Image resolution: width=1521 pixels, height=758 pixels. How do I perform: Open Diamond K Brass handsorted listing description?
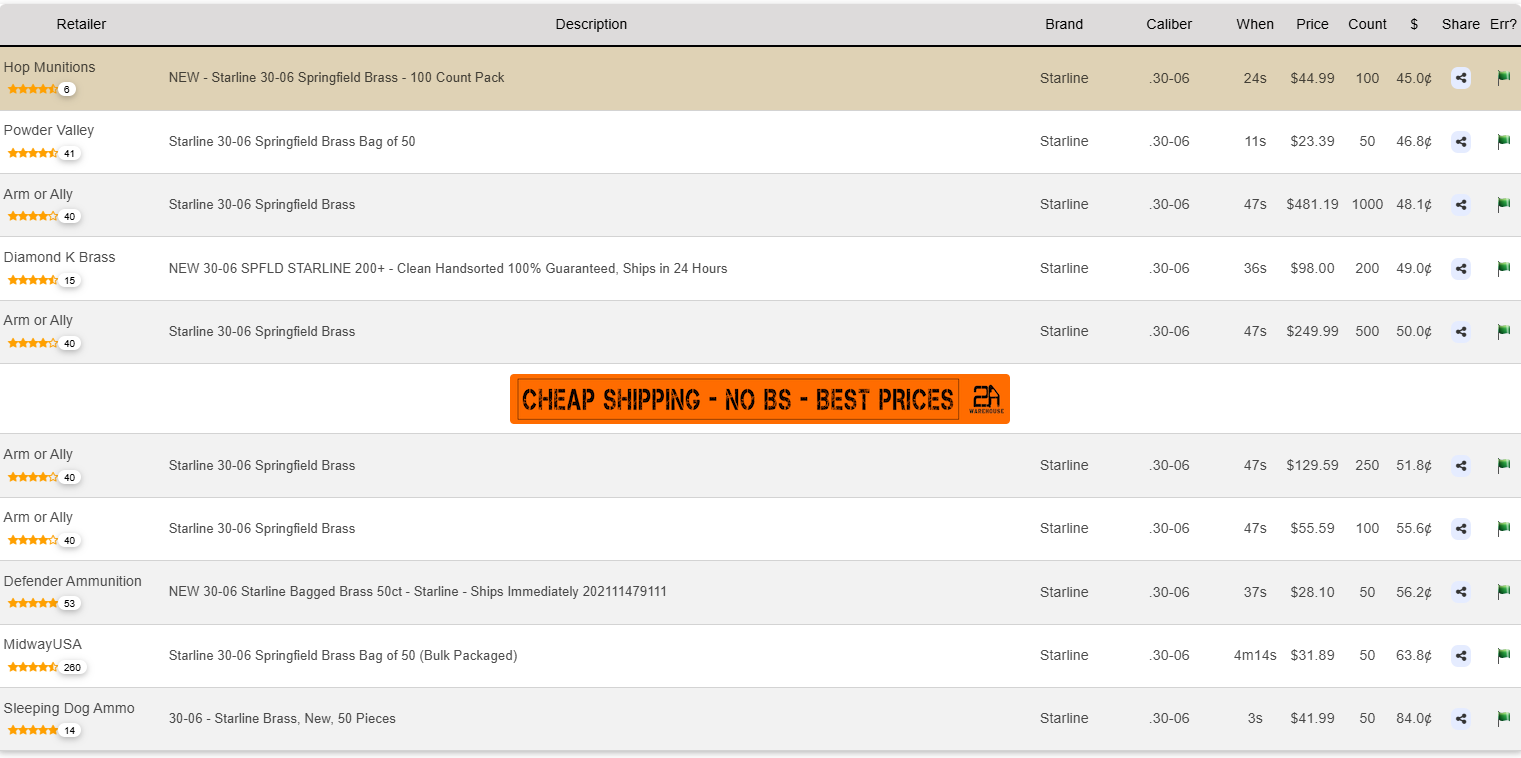(x=448, y=268)
